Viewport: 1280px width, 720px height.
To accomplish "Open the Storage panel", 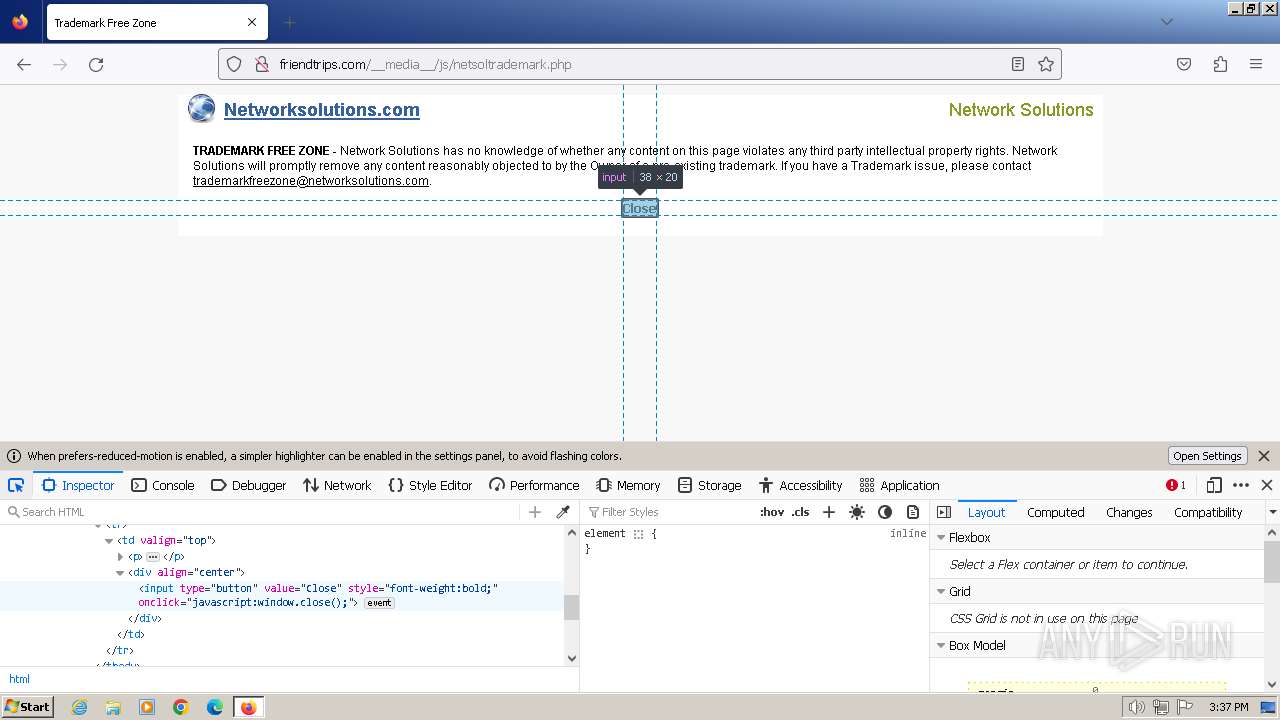I will tap(709, 485).
